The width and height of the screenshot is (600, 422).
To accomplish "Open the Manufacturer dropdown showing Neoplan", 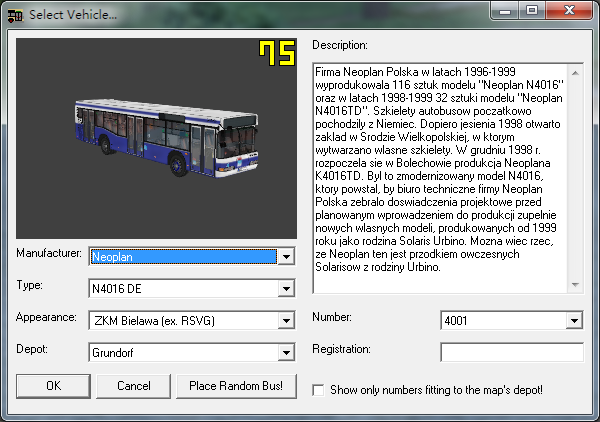I will coord(287,257).
